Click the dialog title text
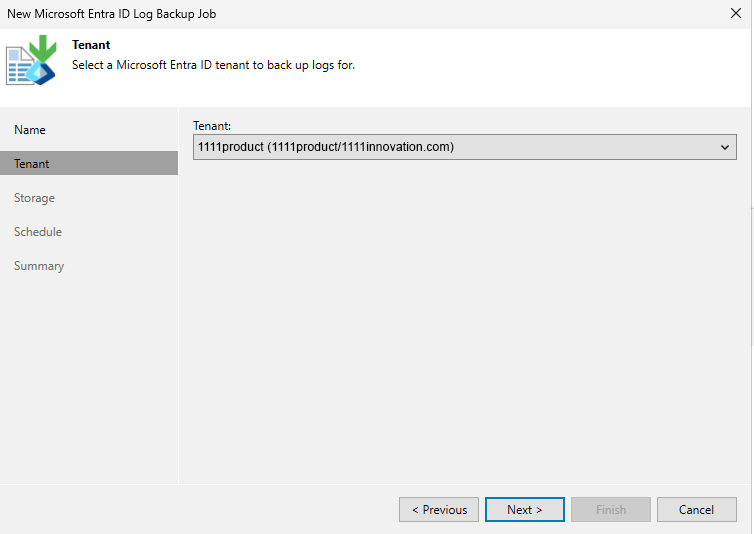The image size is (754, 534). tap(112, 14)
